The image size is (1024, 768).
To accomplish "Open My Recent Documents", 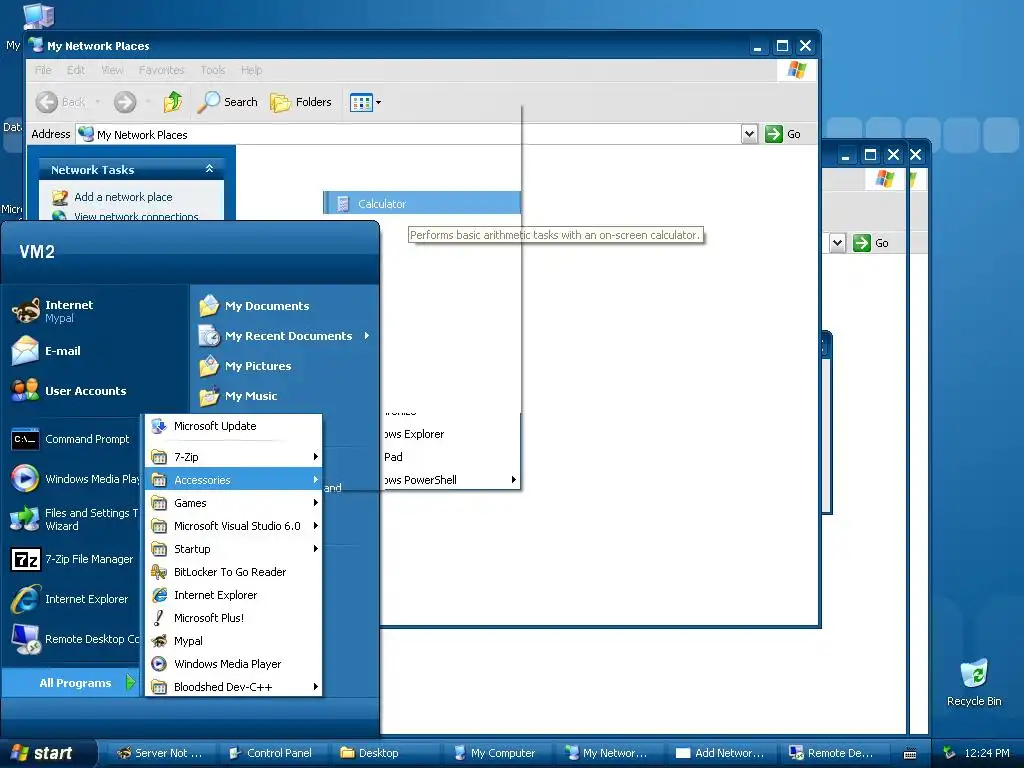I will 285,336.
